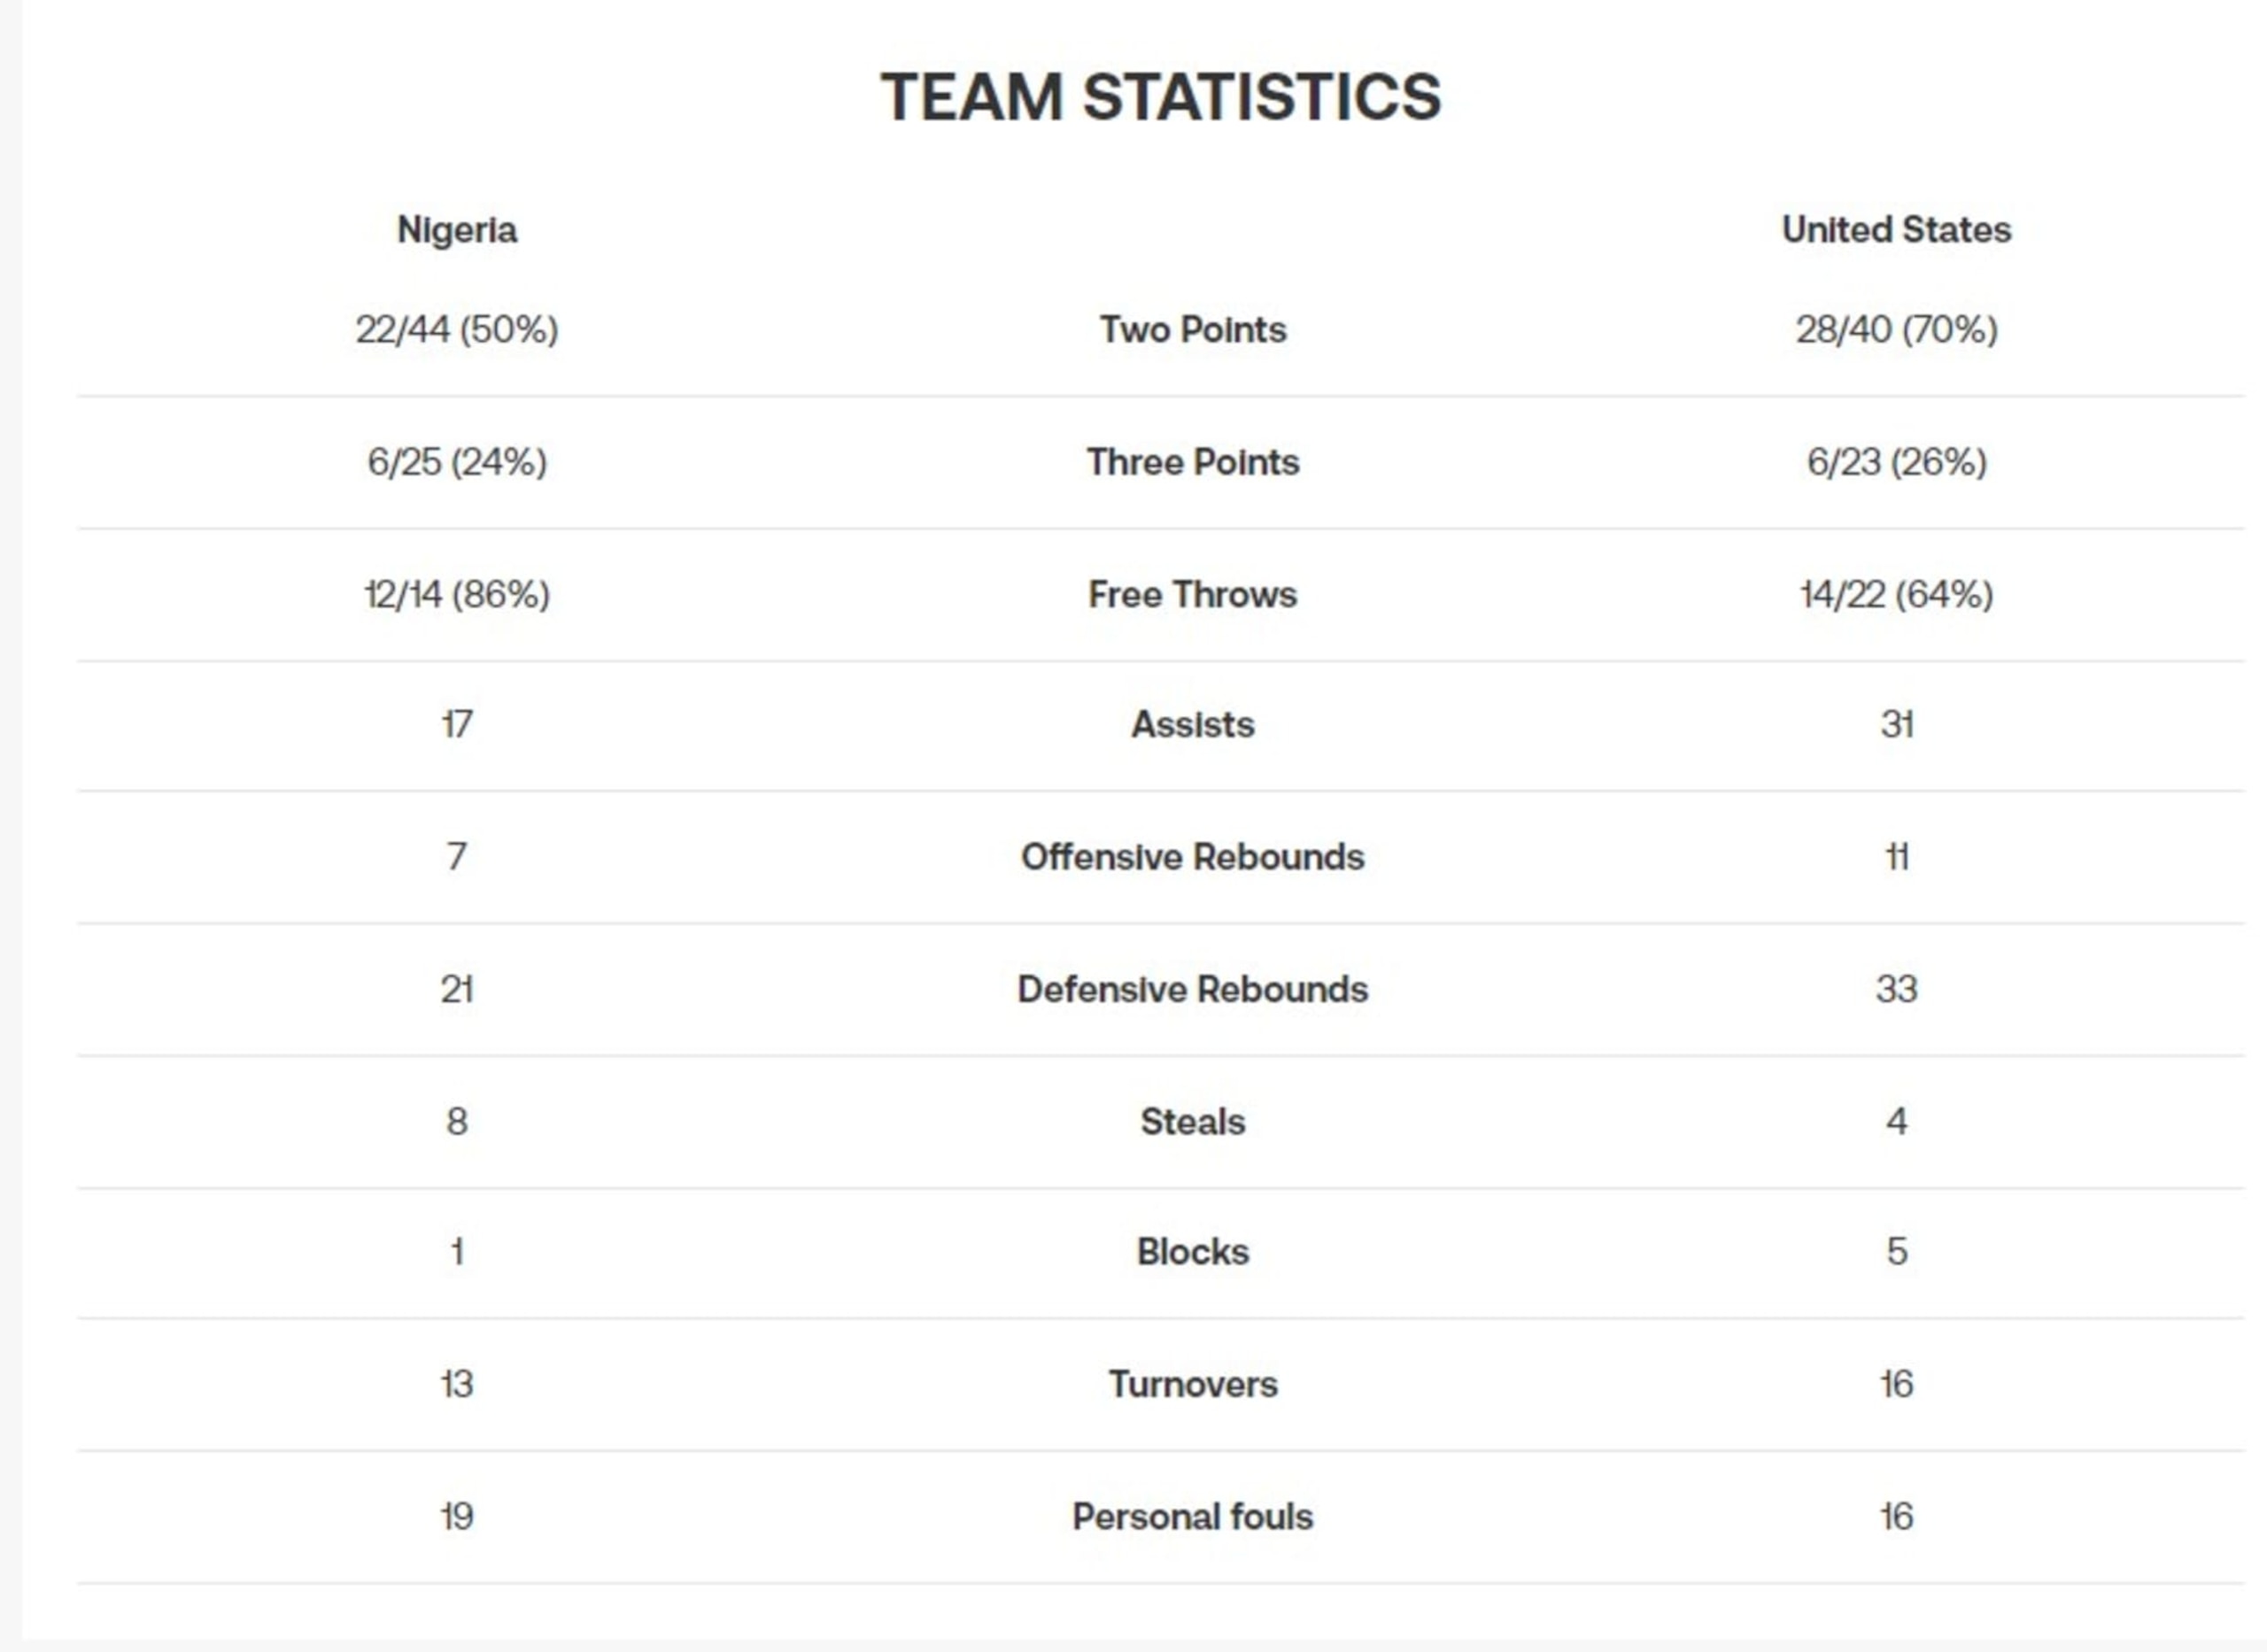Click the Personal fouls label
The height and width of the screenshot is (1652, 2267).
[x=1193, y=1516]
